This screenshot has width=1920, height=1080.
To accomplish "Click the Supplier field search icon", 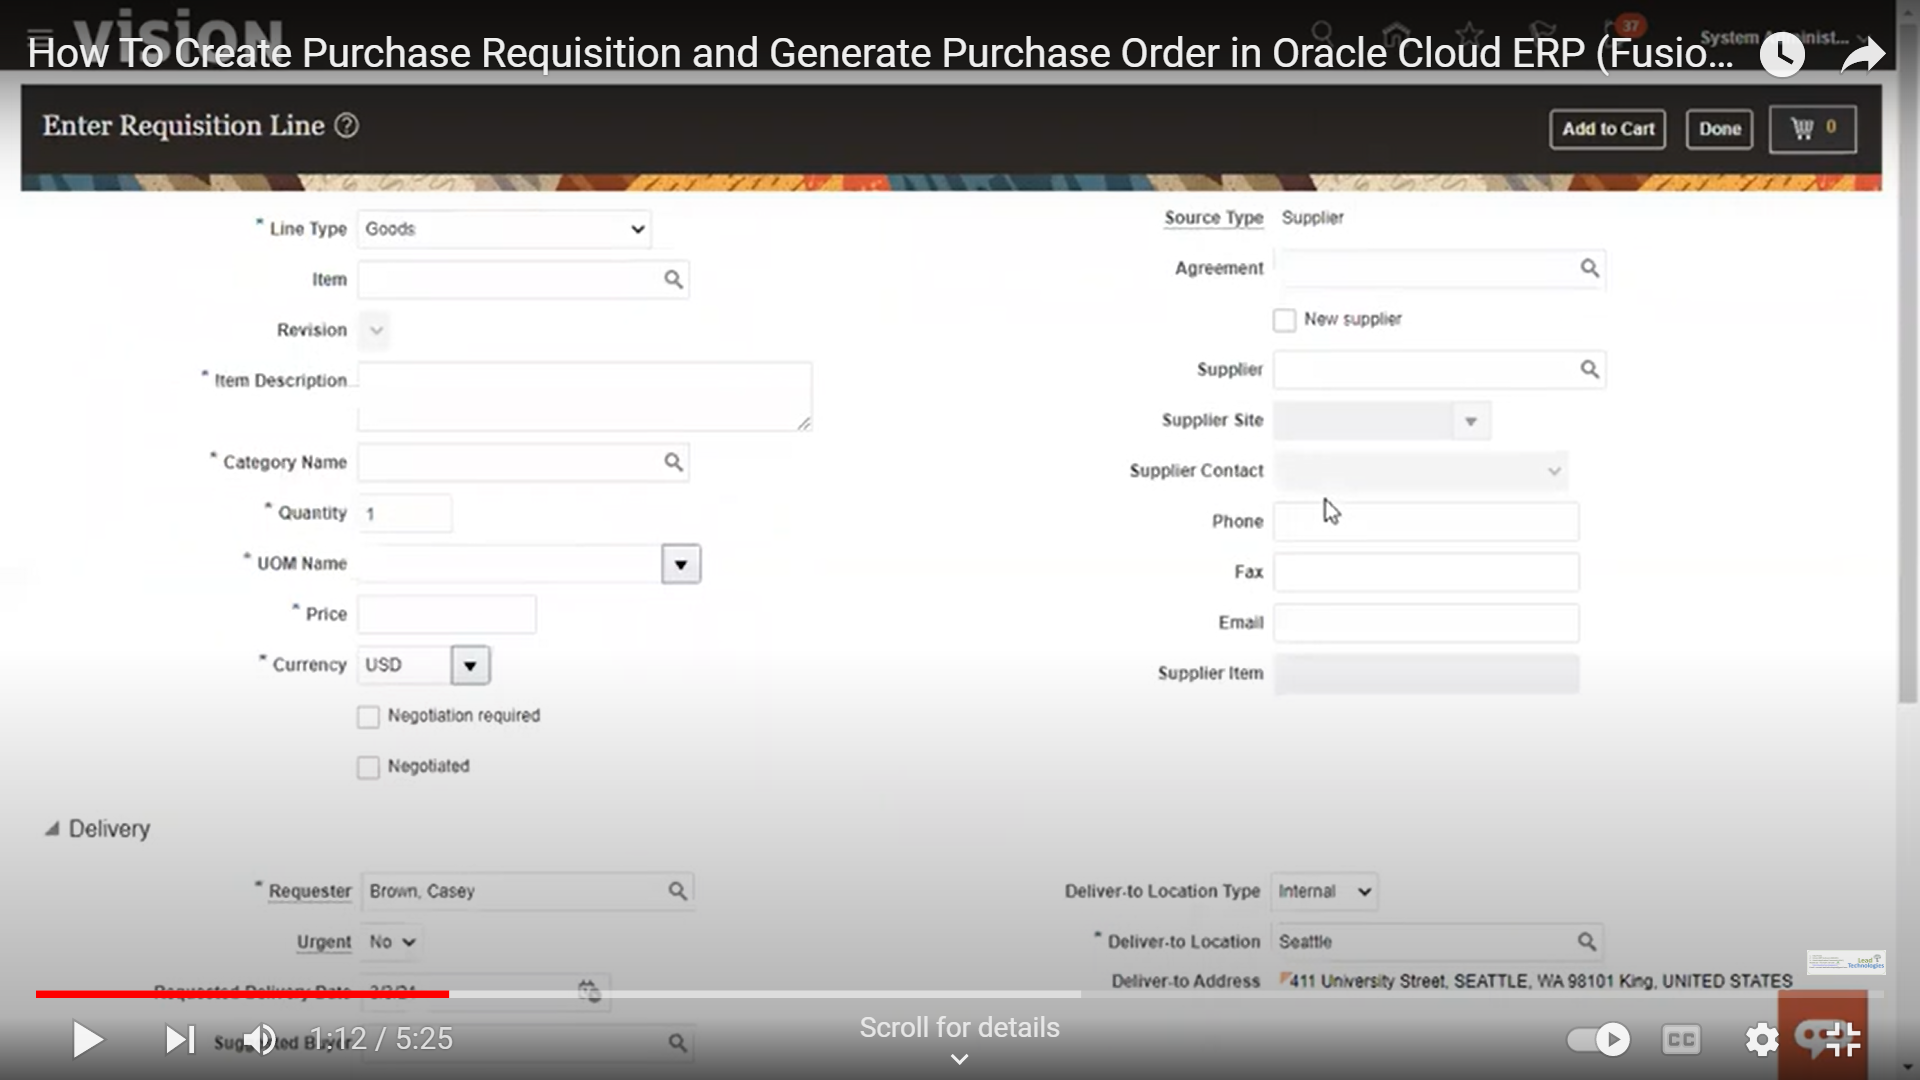I will pyautogui.click(x=1589, y=370).
